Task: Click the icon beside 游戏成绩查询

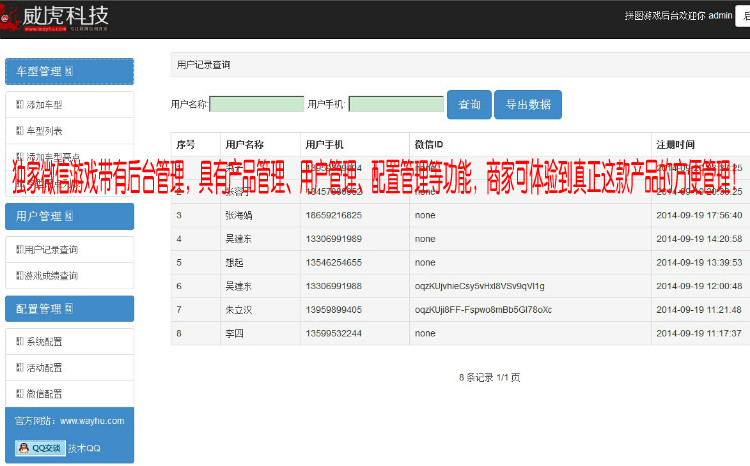Action: click(x=20, y=275)
